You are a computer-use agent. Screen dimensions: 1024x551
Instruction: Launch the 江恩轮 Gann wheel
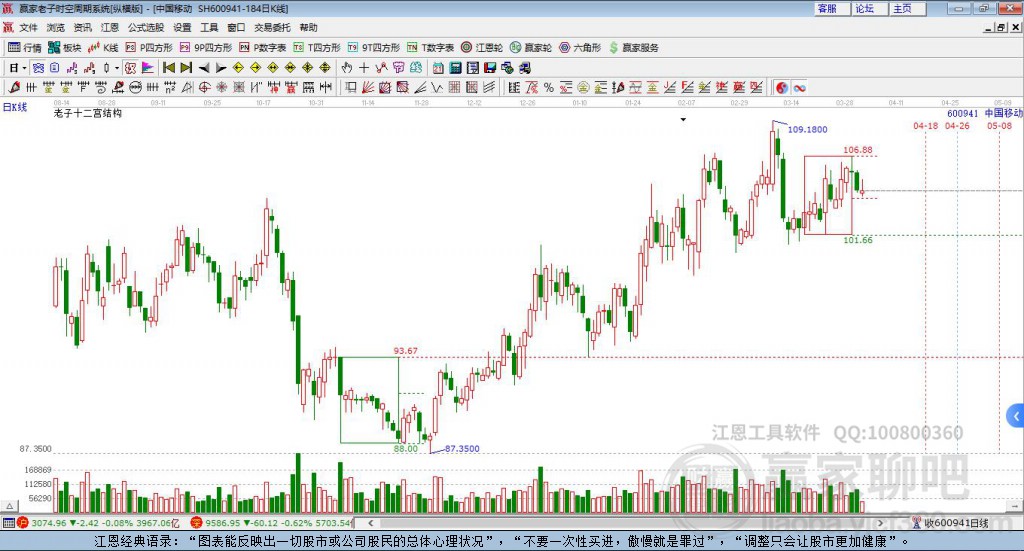[482, 48]
